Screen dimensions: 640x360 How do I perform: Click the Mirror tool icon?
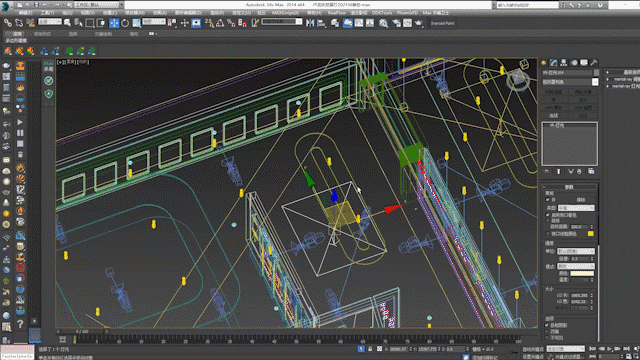click(x=310, y=23)
